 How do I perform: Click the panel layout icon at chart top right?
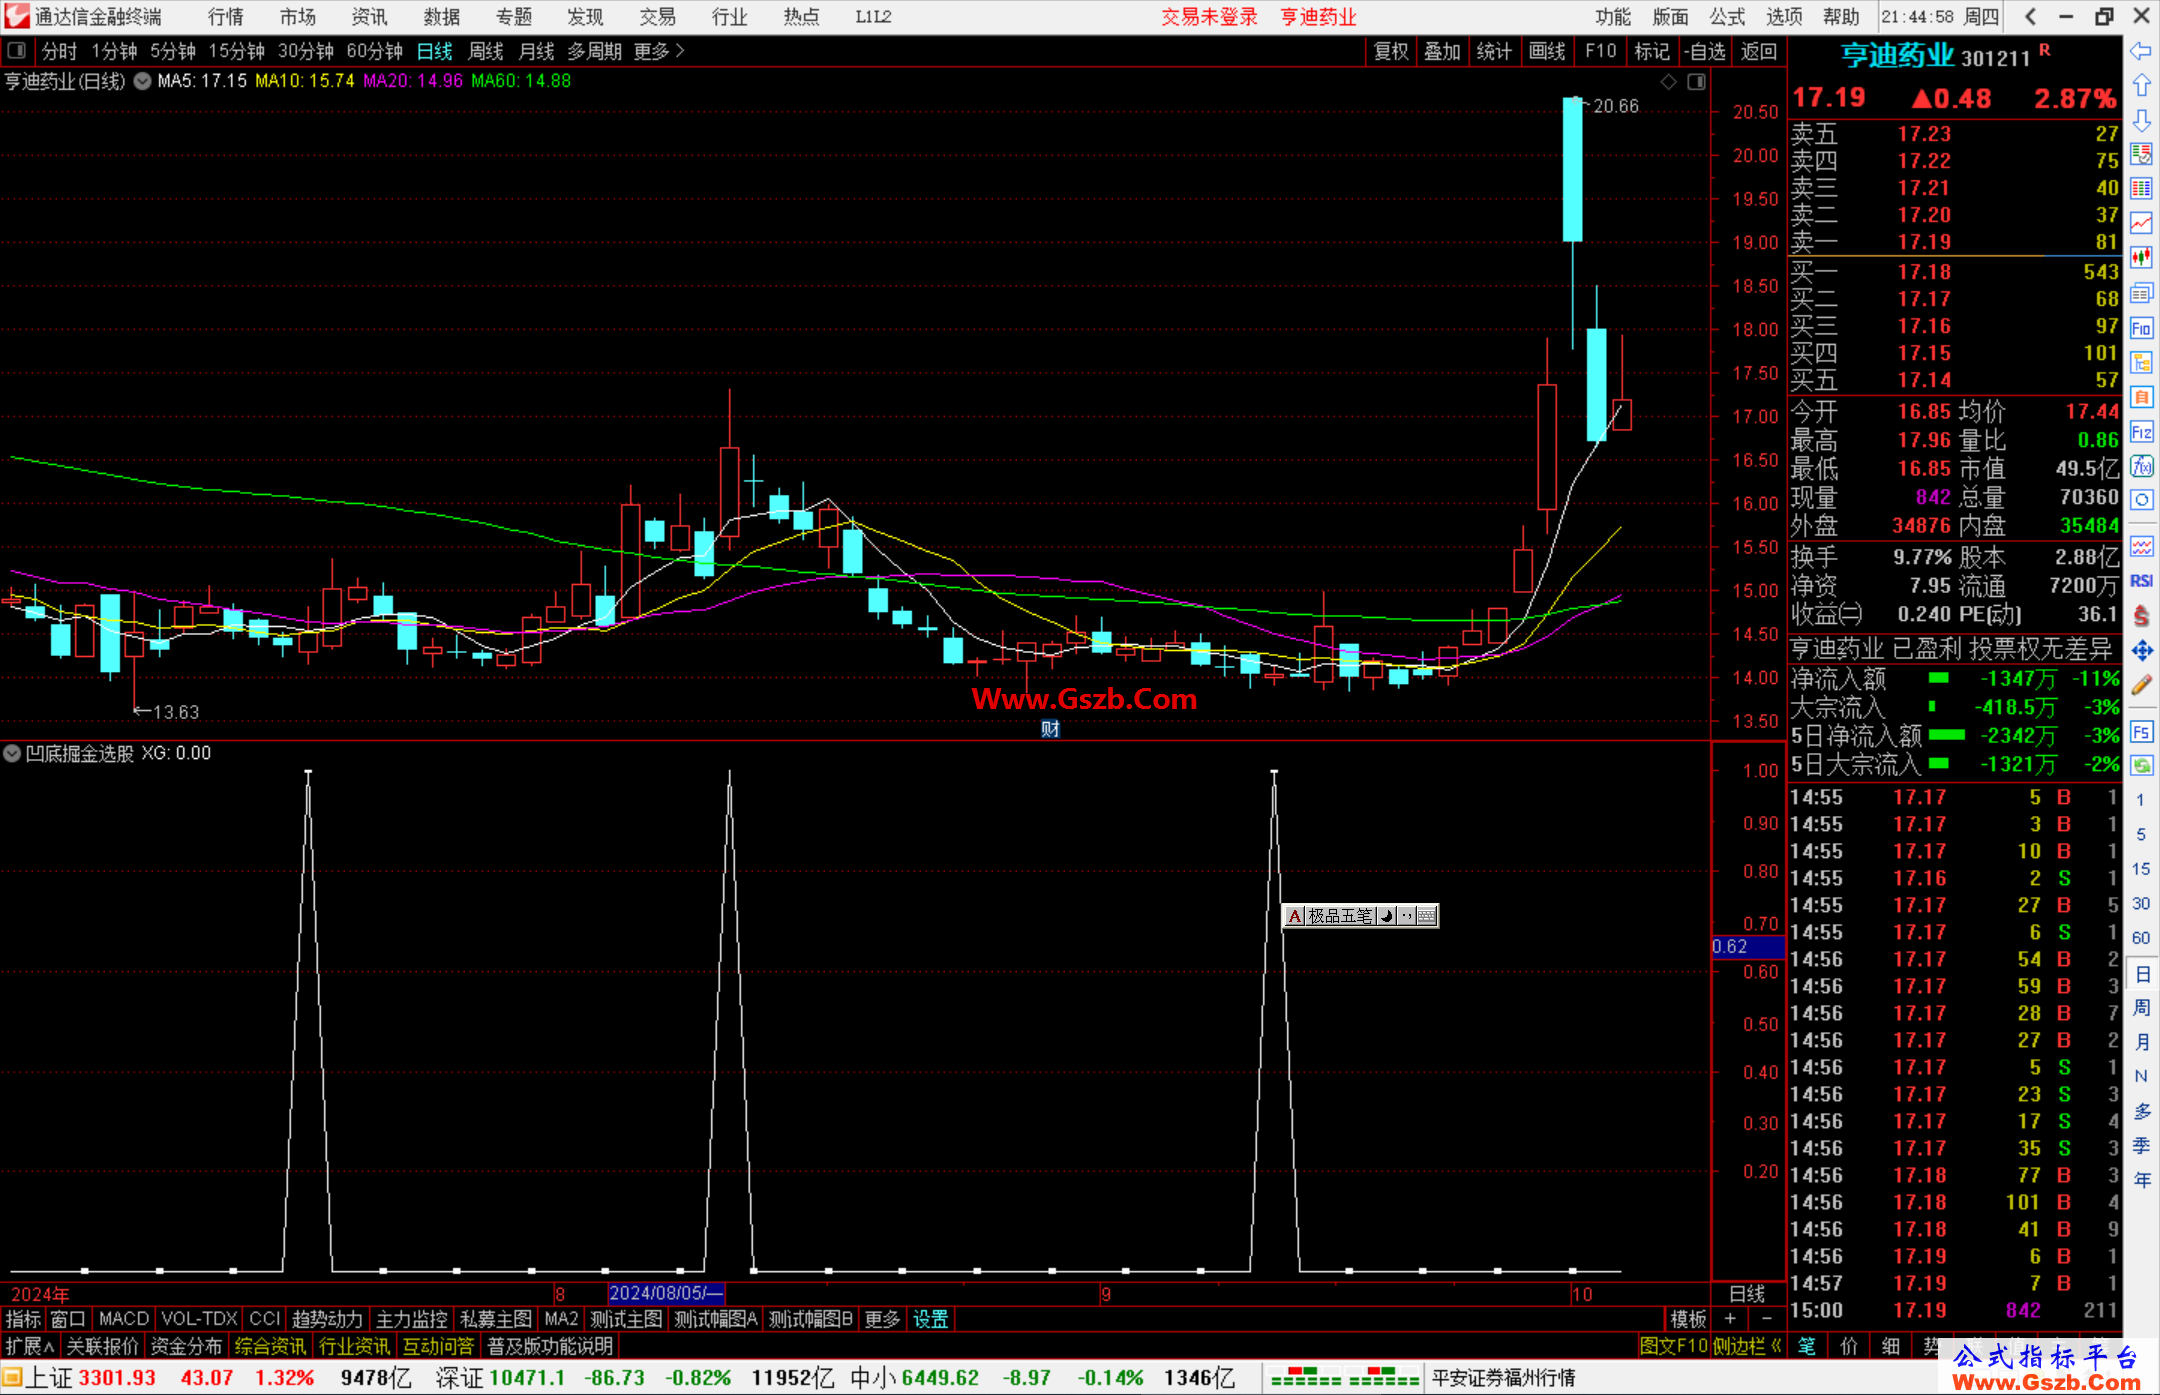point(1696,82)
